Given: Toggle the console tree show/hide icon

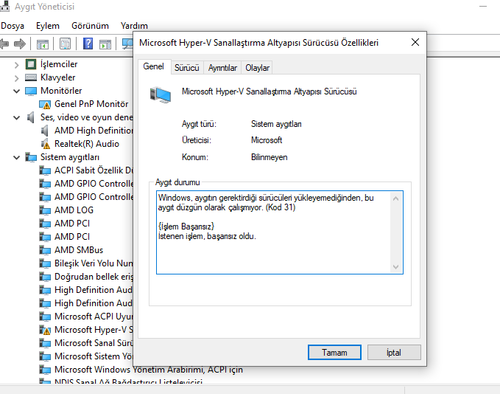Looking at the screenshot, I should coord(43,44).
